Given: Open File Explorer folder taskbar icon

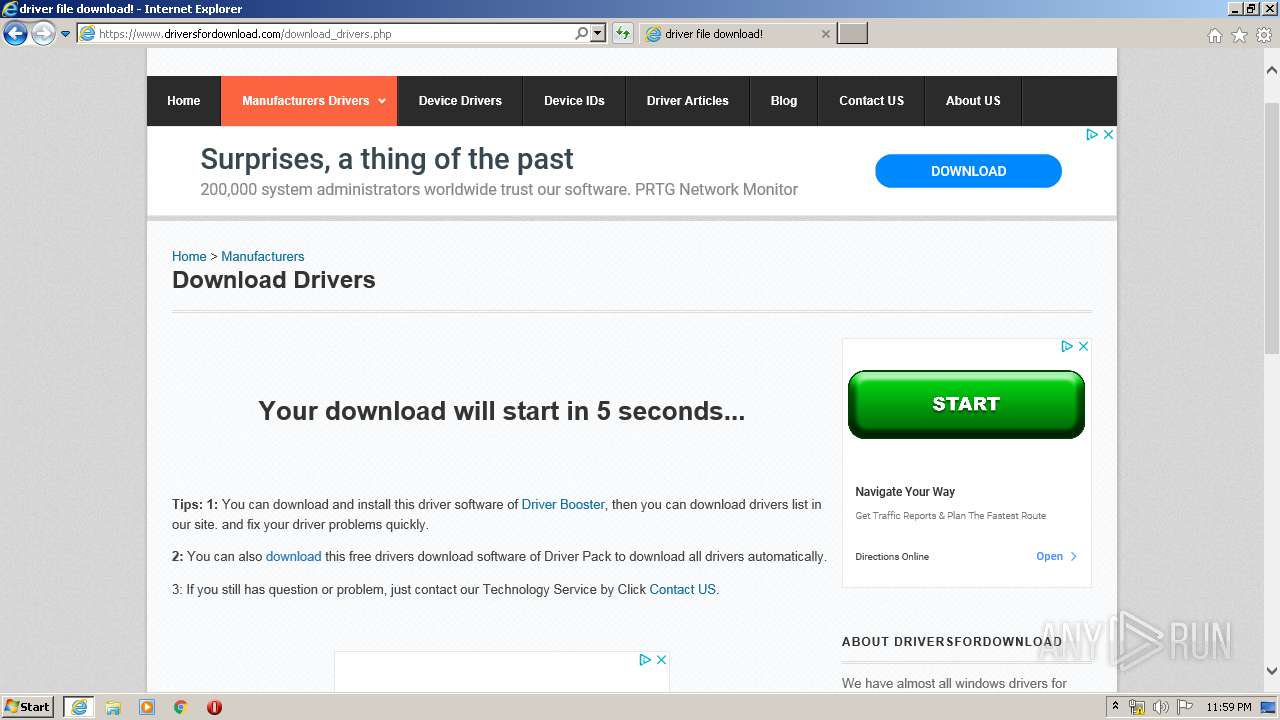Looking at the screenshot, I should (x=113, y=707).
